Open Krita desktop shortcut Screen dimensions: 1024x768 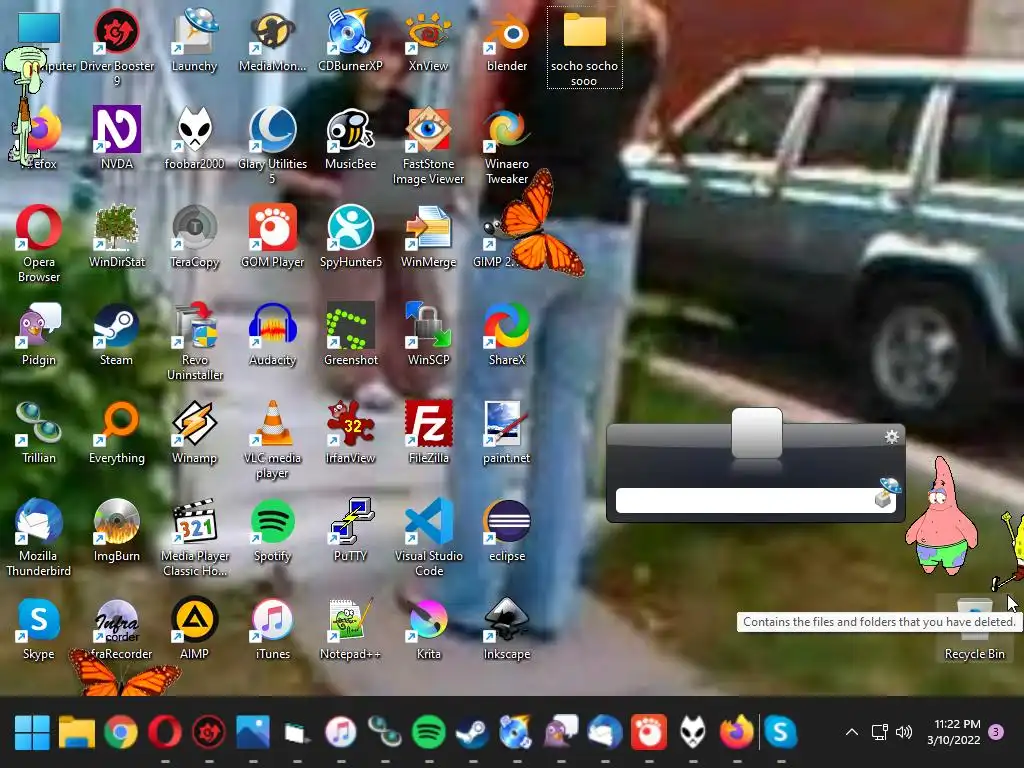click(x=428, y=628)
